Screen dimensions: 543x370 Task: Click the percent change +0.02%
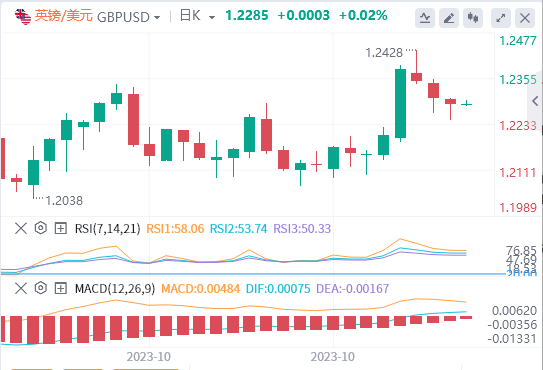pos(363,16)
